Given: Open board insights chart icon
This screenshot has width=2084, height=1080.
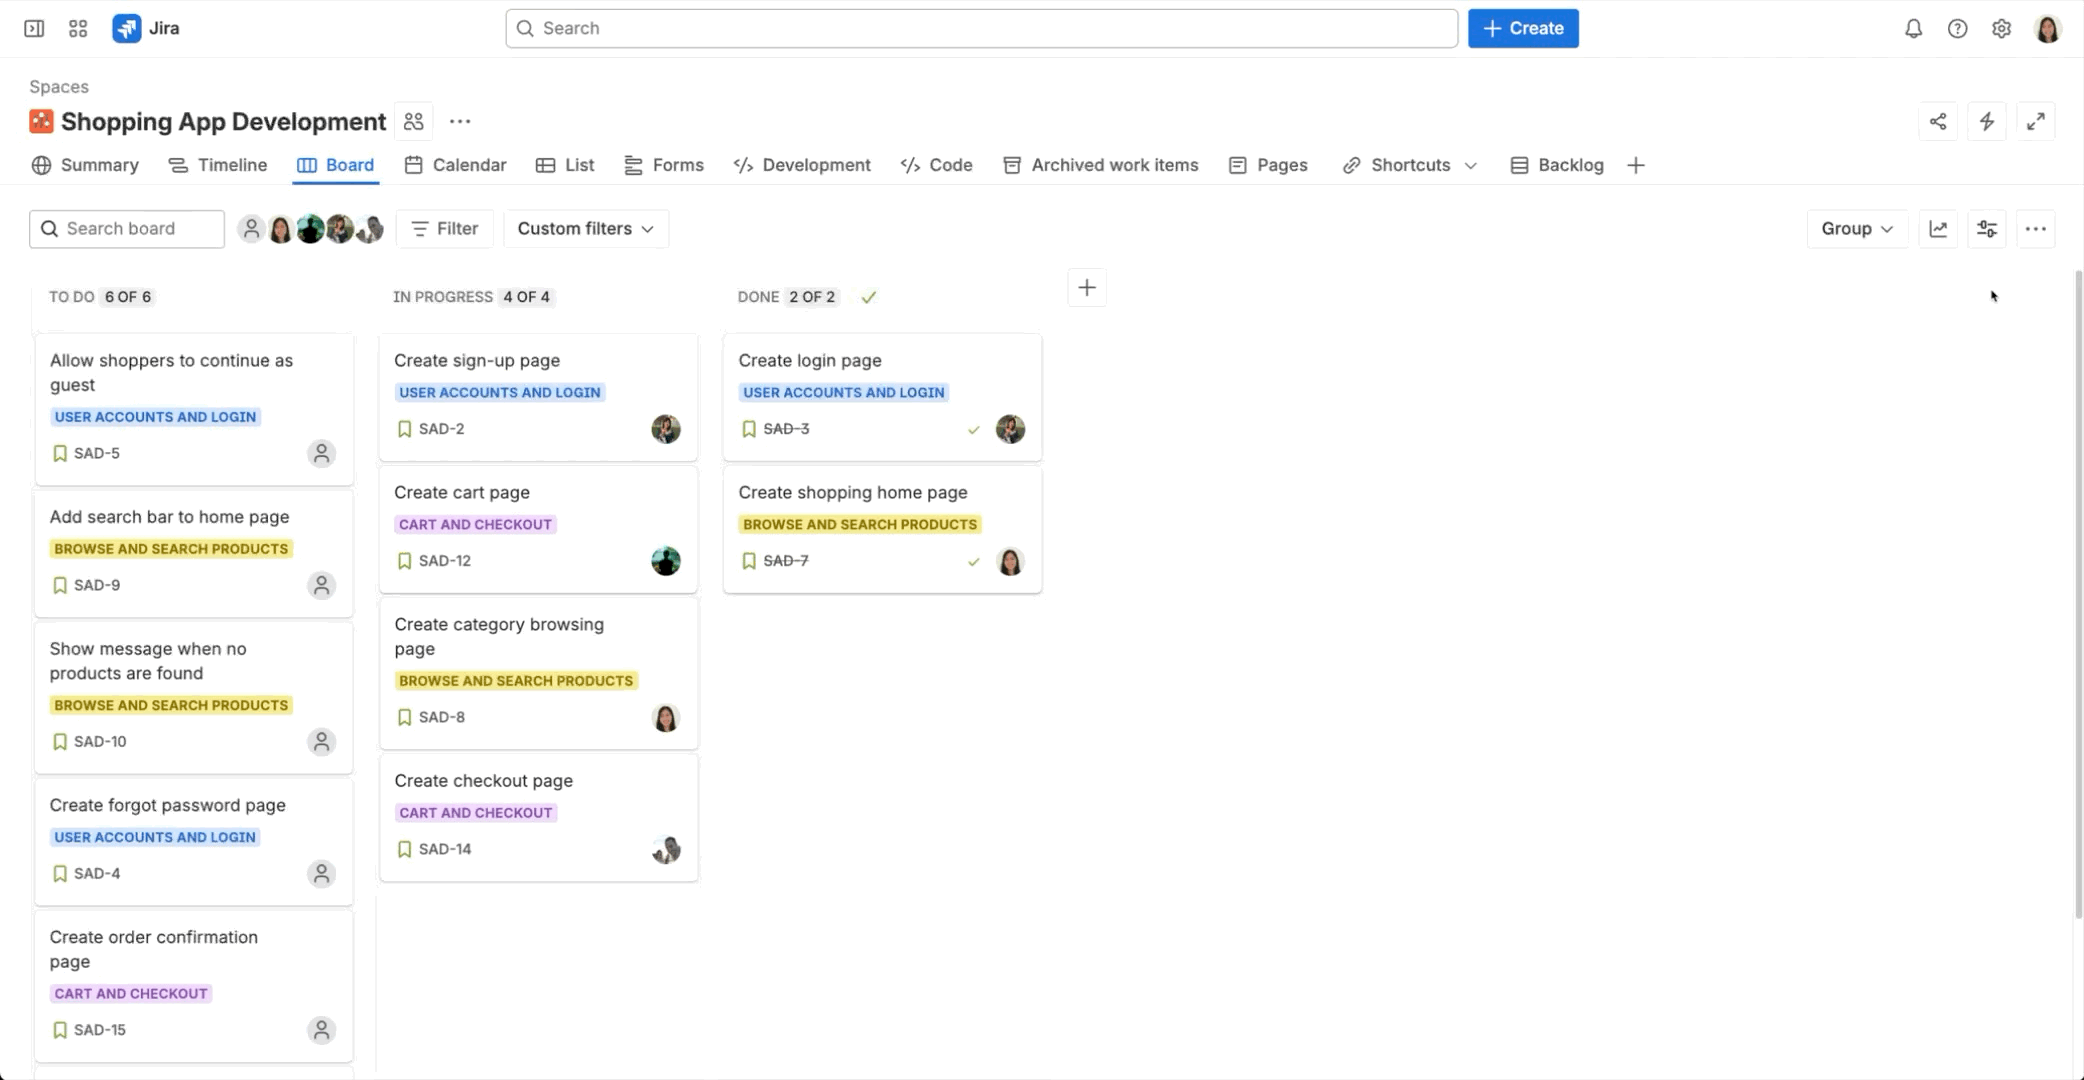Looking at the screenshot, I should click(1938, 229).
